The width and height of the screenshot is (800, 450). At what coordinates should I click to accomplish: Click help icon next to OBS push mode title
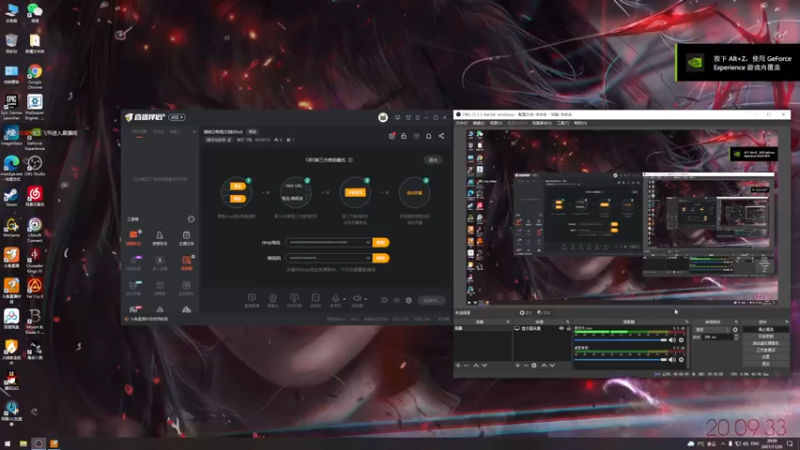click(351, 160)
